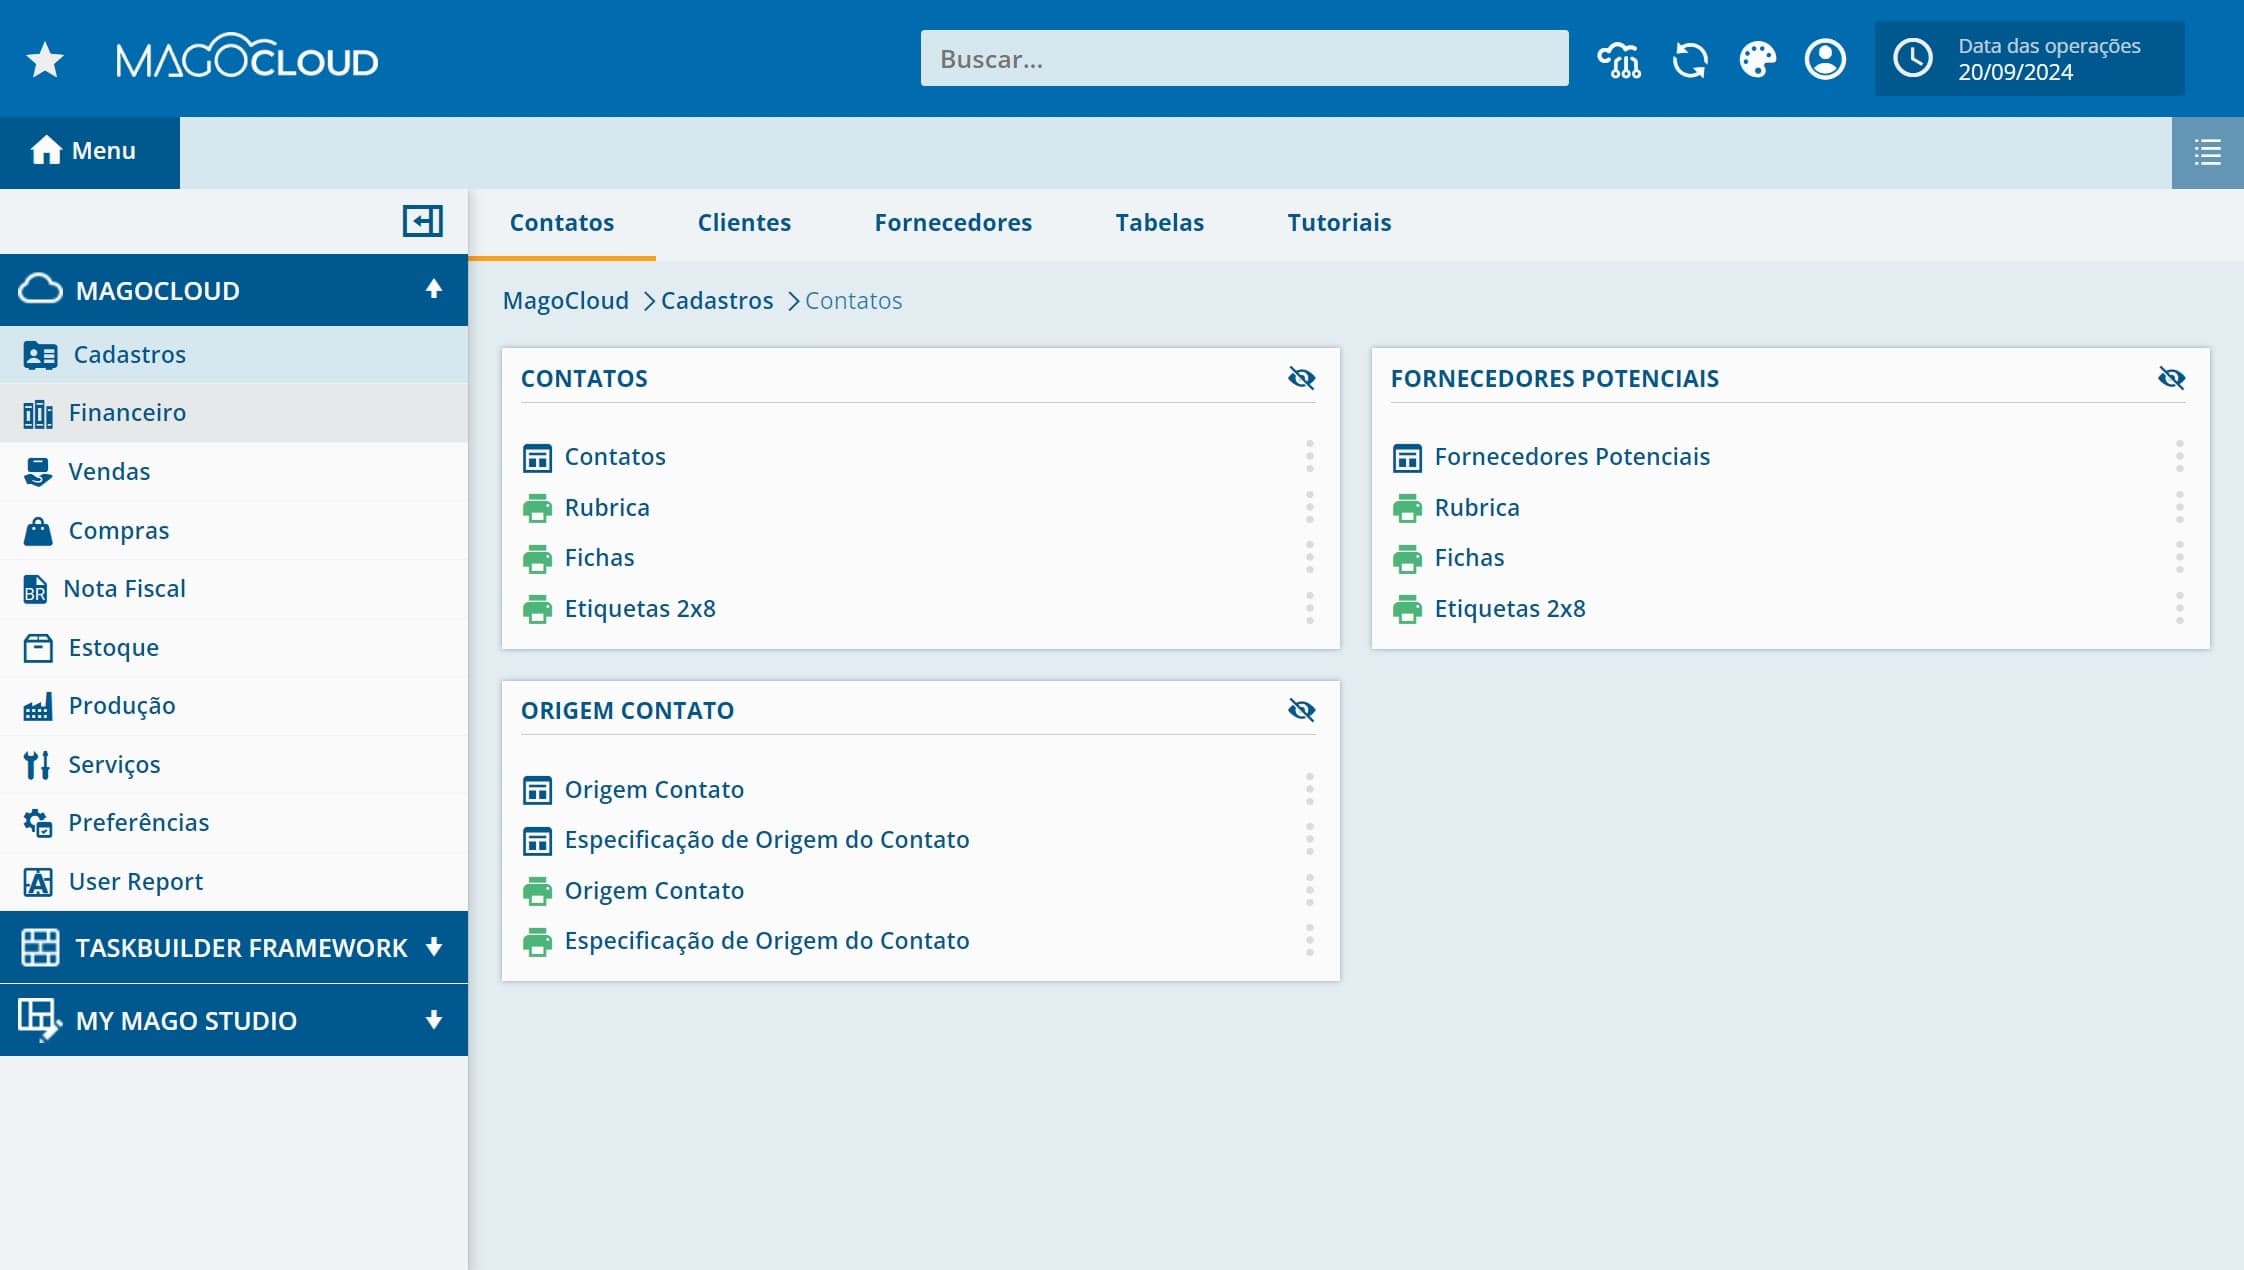Open options dots for Rubrica in Contatos panel
This screenshot has height=1270, width=2244.
[1309, 508]
